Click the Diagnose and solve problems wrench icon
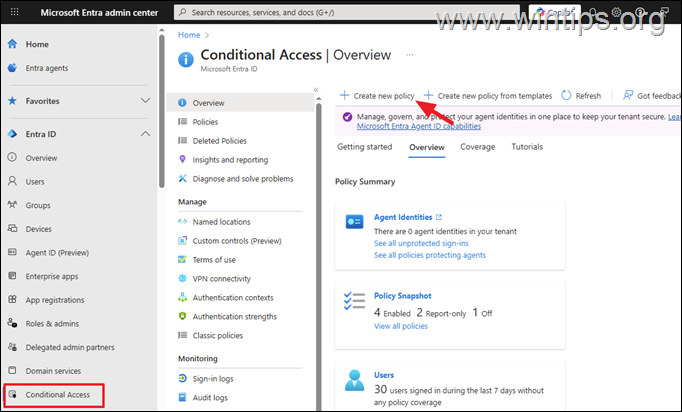 tap(182, 178)
